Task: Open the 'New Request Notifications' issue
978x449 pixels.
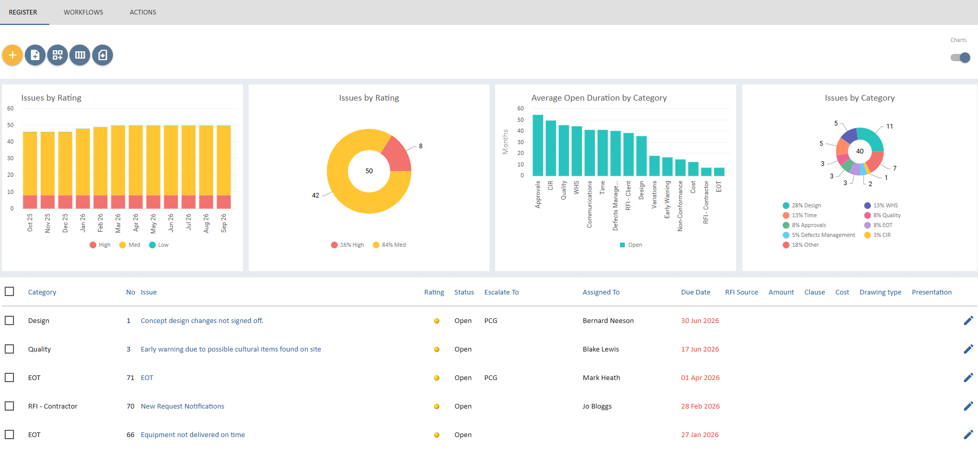Action: (x=182, y=406)
